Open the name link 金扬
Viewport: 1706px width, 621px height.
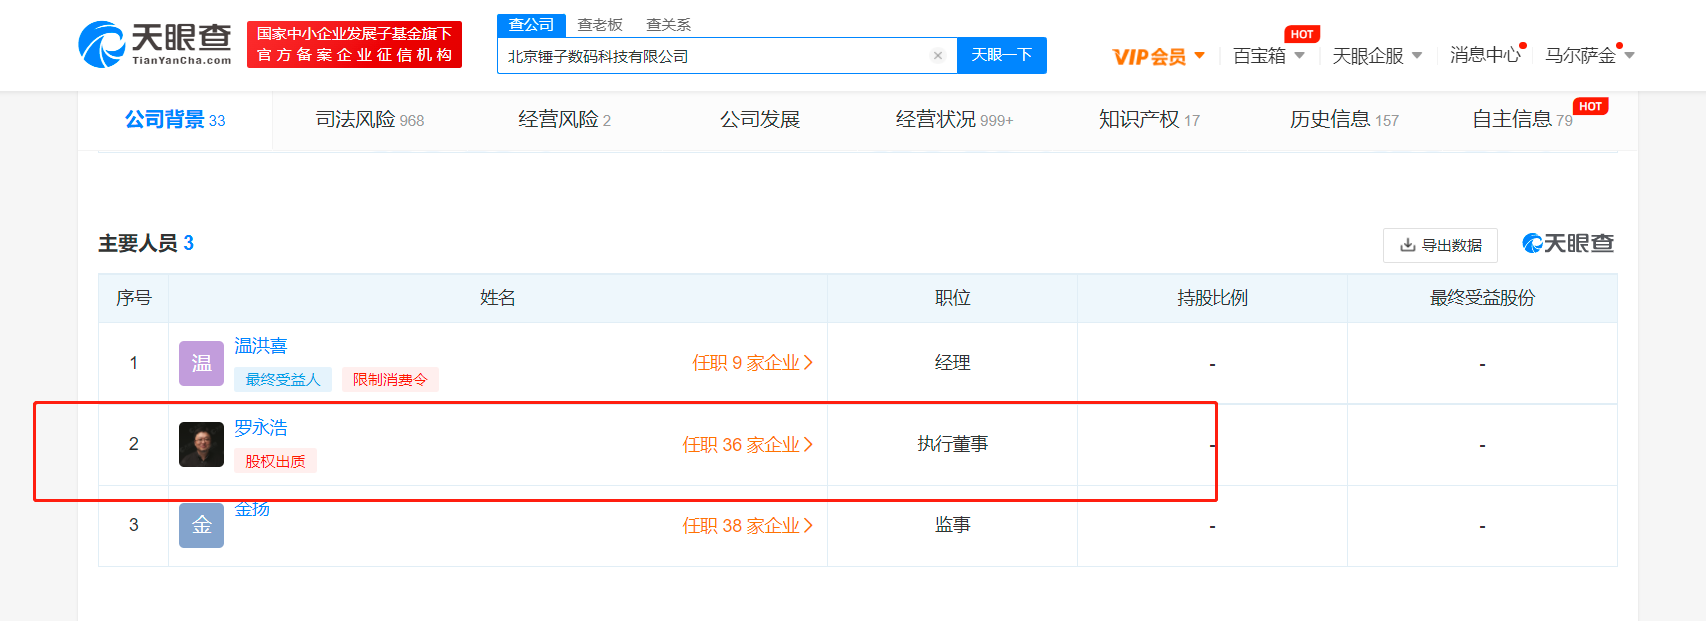point(252,509)
